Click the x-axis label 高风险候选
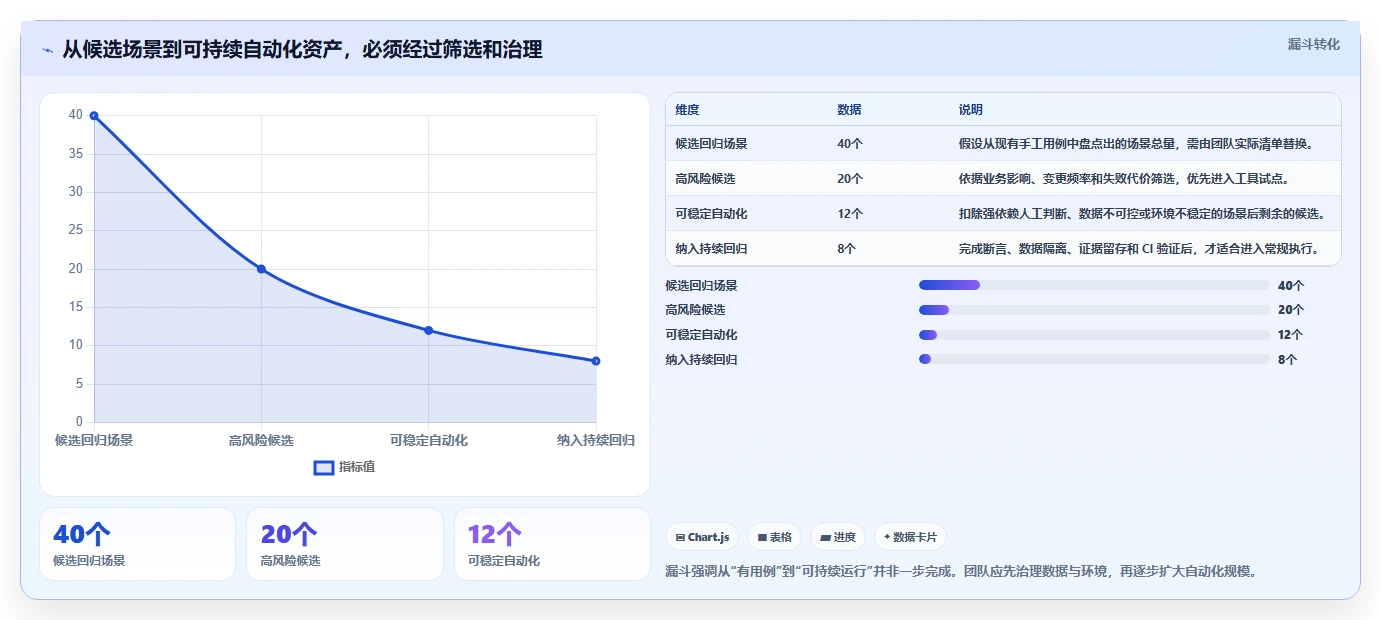Viewport: 1381px width, 620px height. (x=261, y=440)
